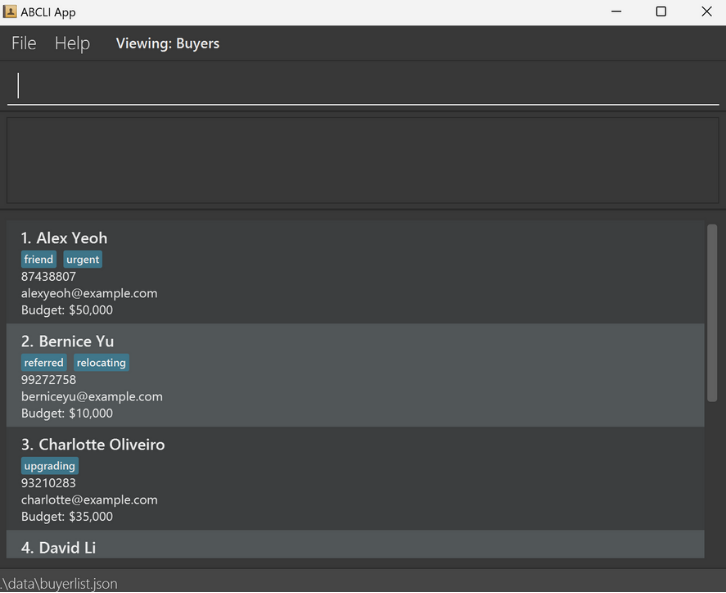Click Charlotte's phone number 93210283

click(48, 483)
